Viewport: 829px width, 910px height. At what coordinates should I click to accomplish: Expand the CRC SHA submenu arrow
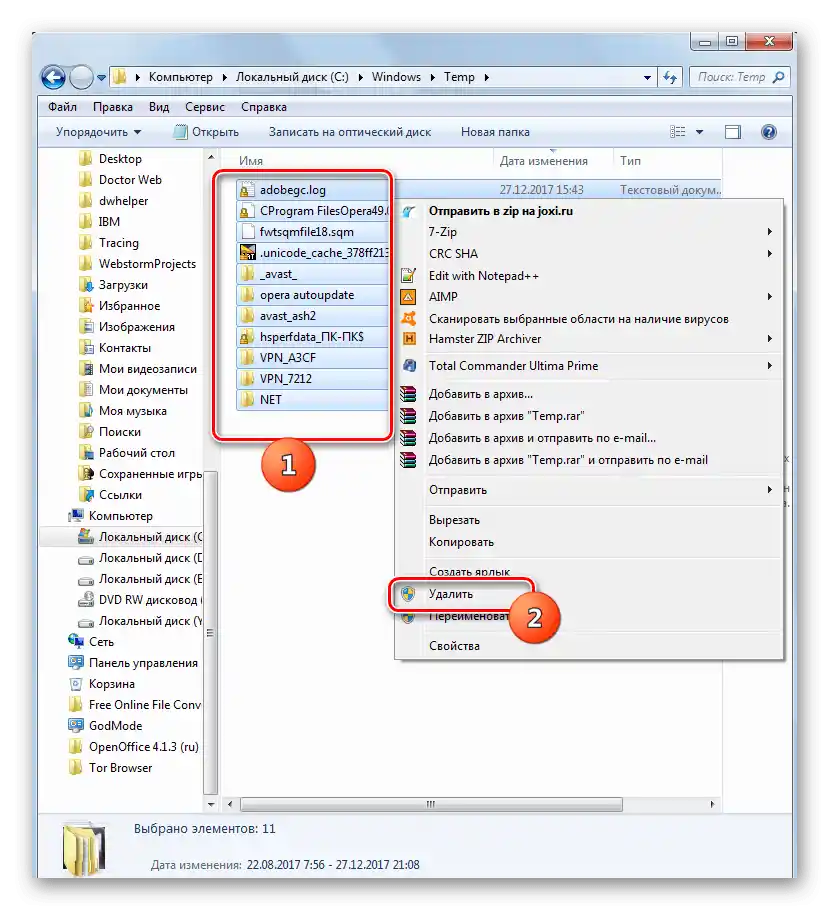(x=770, y=254)
